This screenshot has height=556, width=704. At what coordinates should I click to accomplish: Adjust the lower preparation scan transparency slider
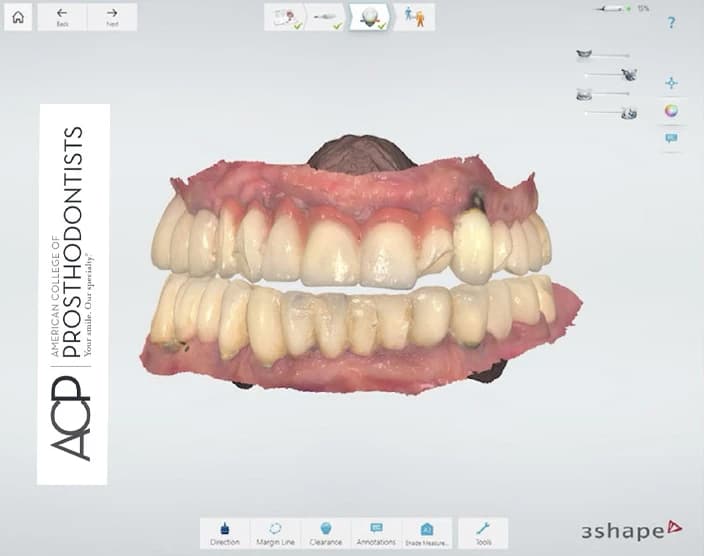coord(603,114)
